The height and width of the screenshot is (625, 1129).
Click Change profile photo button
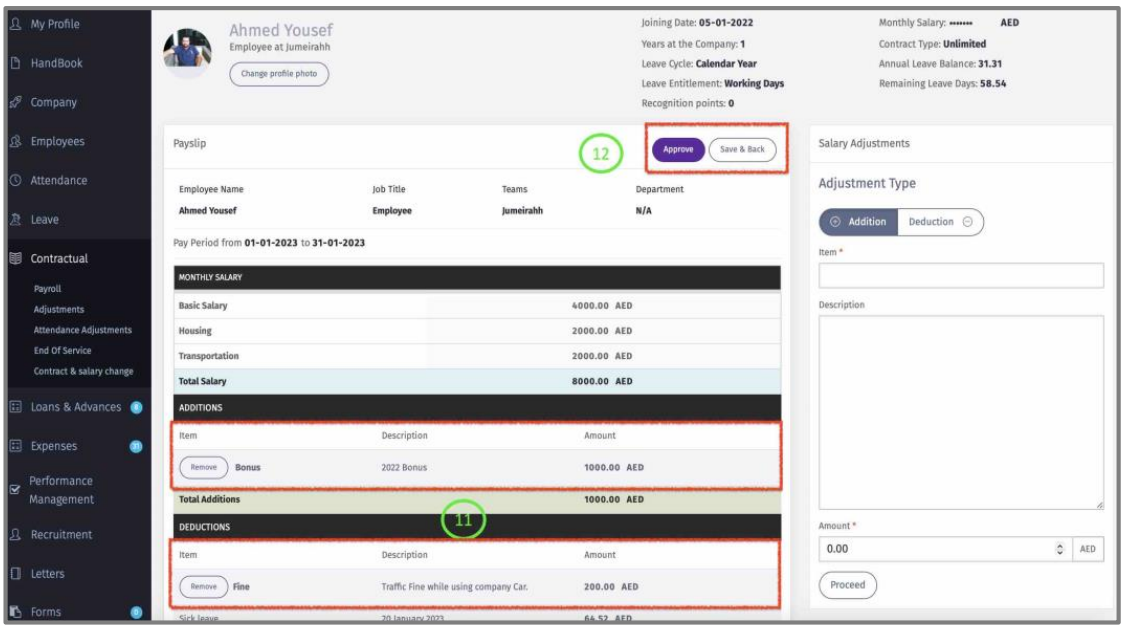click(x=279, y=73)
